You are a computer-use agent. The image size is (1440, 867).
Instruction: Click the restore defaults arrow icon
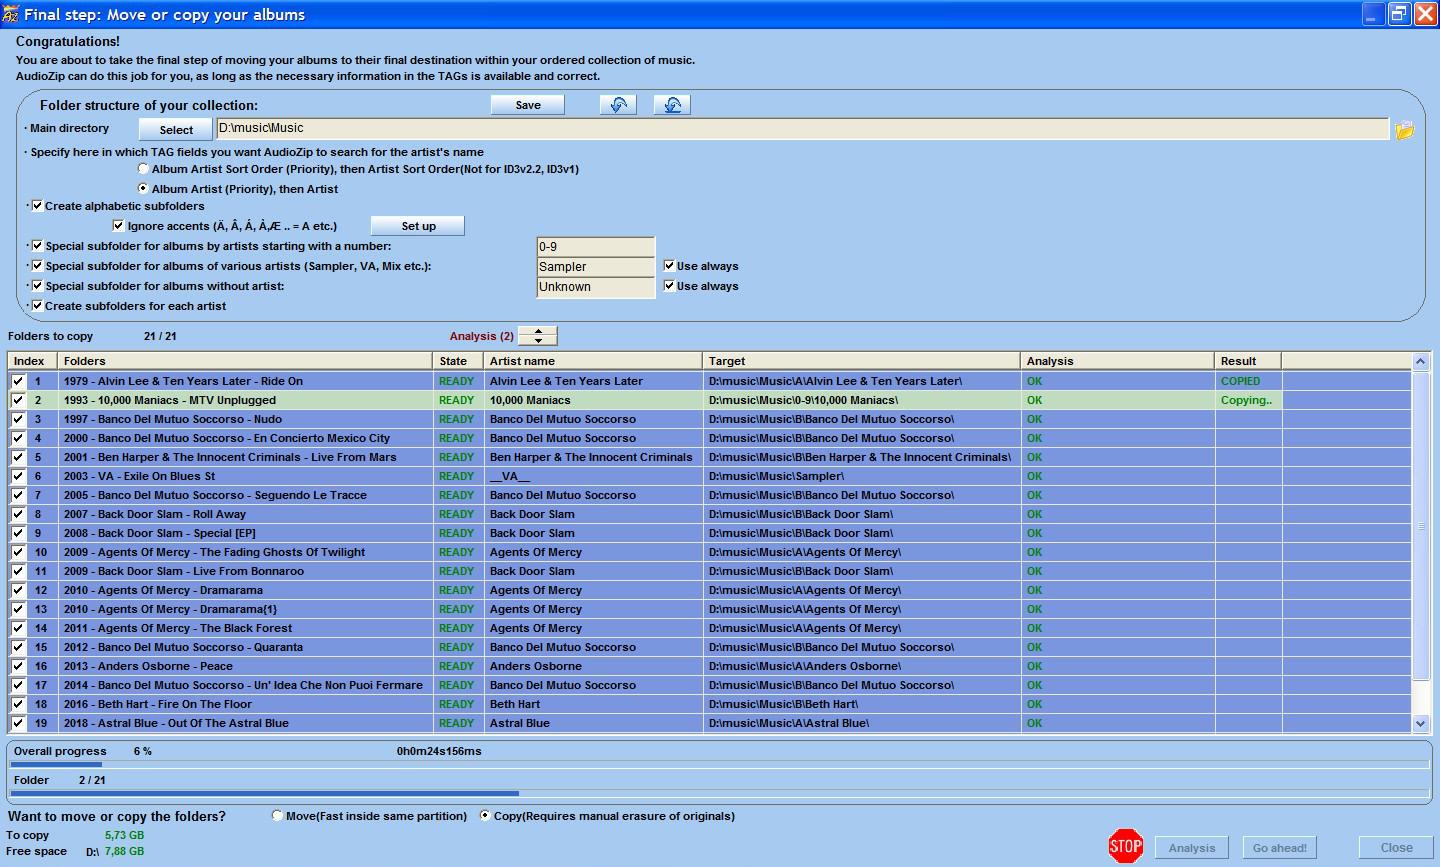pyautogui.click(x=672, y=105)
